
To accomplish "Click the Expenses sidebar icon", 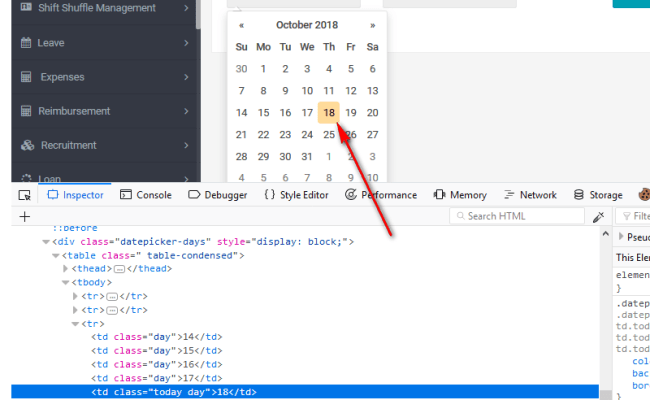I will pos(26,77).
